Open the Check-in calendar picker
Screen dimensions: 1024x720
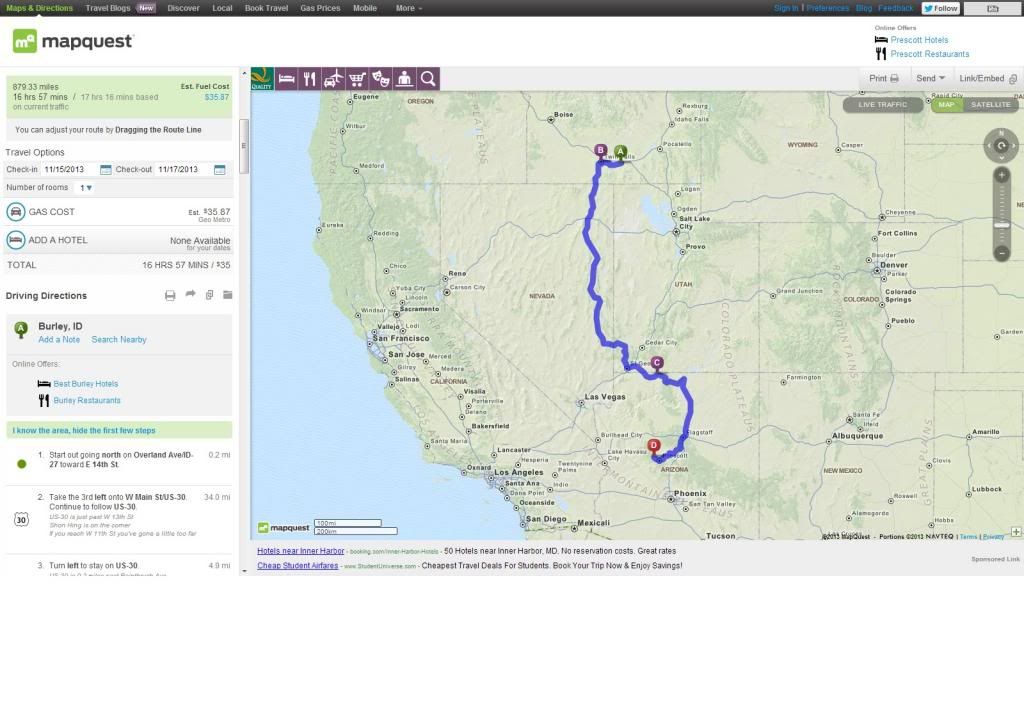click(105, 170)
